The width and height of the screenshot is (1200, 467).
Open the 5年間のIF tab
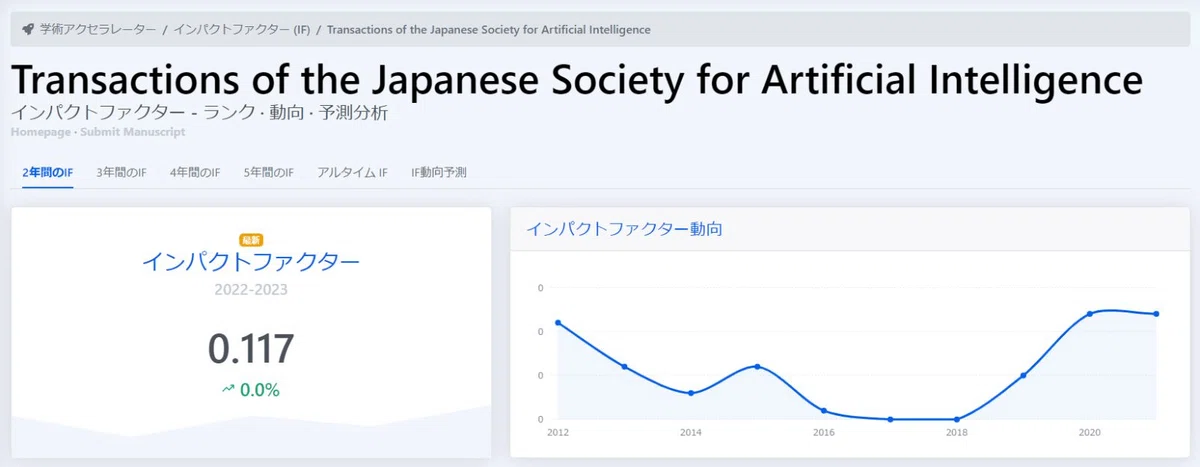click(269, 172)
